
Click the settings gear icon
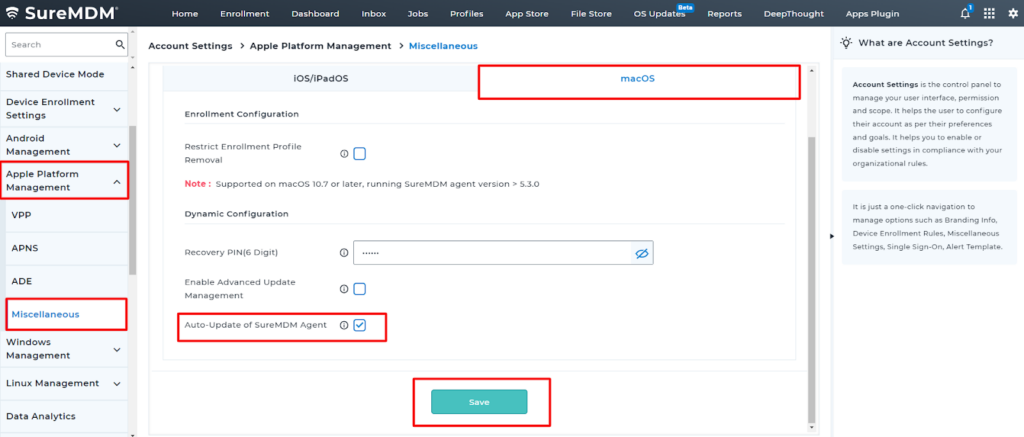pyautogui.click(x=1011, y=14)
